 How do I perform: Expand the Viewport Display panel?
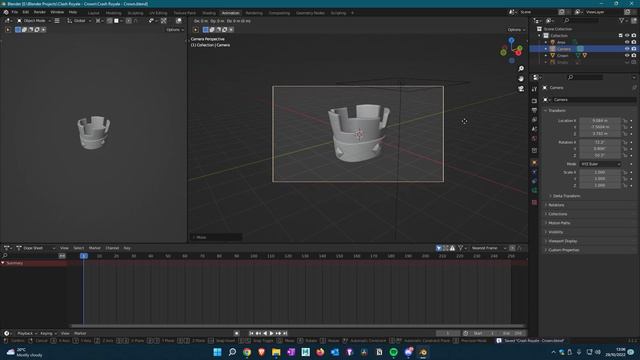coord(562,241)
